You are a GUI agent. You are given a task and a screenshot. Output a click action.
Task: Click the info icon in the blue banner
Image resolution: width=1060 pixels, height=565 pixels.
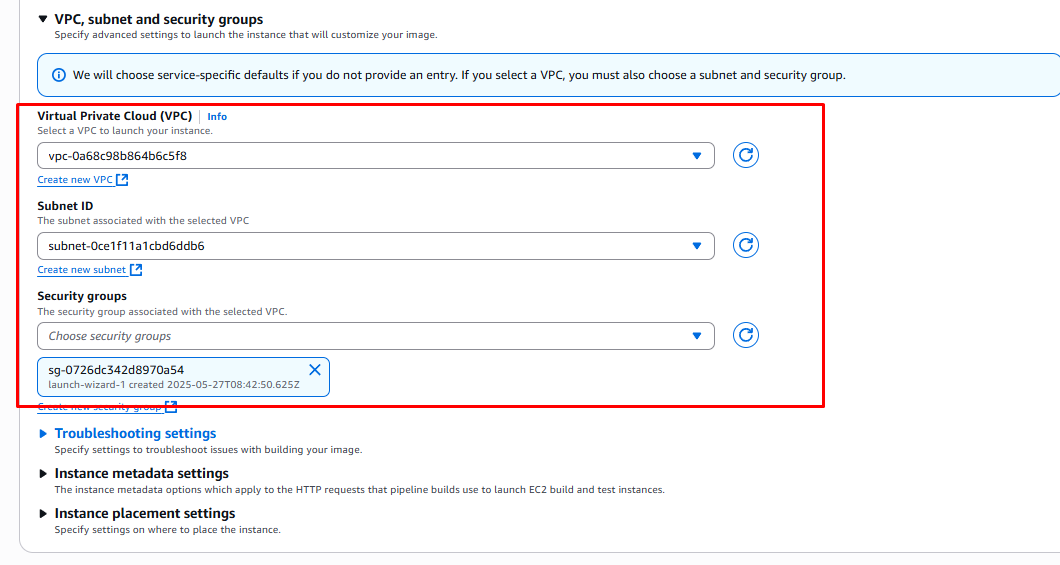[59, 75]
